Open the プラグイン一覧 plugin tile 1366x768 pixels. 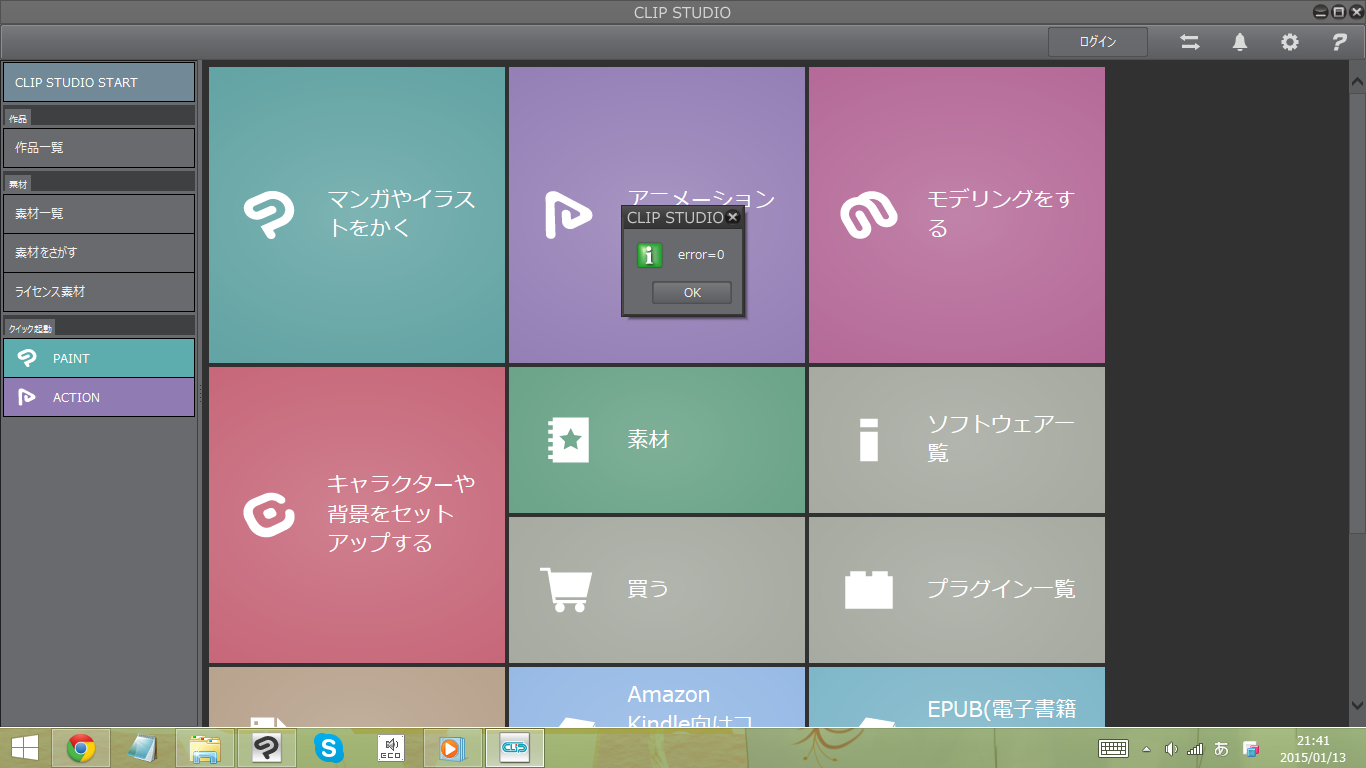(x=956, y=589)
